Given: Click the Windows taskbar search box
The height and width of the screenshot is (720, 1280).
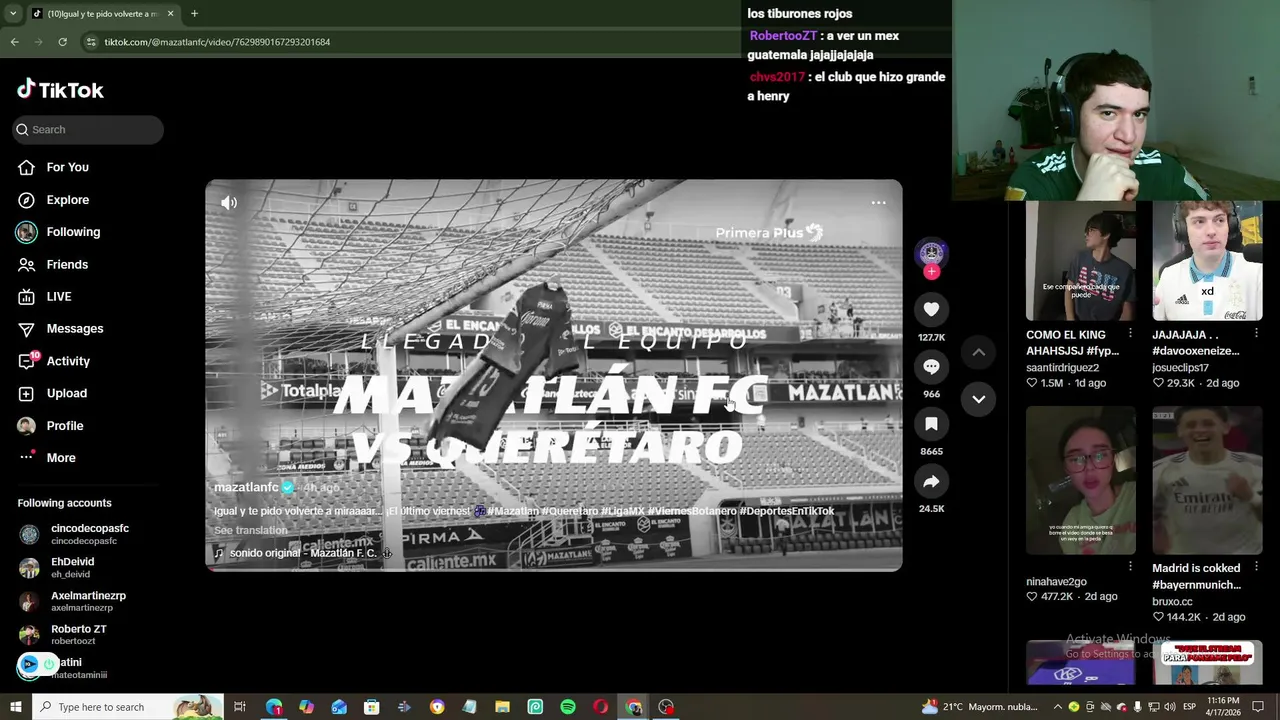Looking at the screenshot, I should 128,707.
